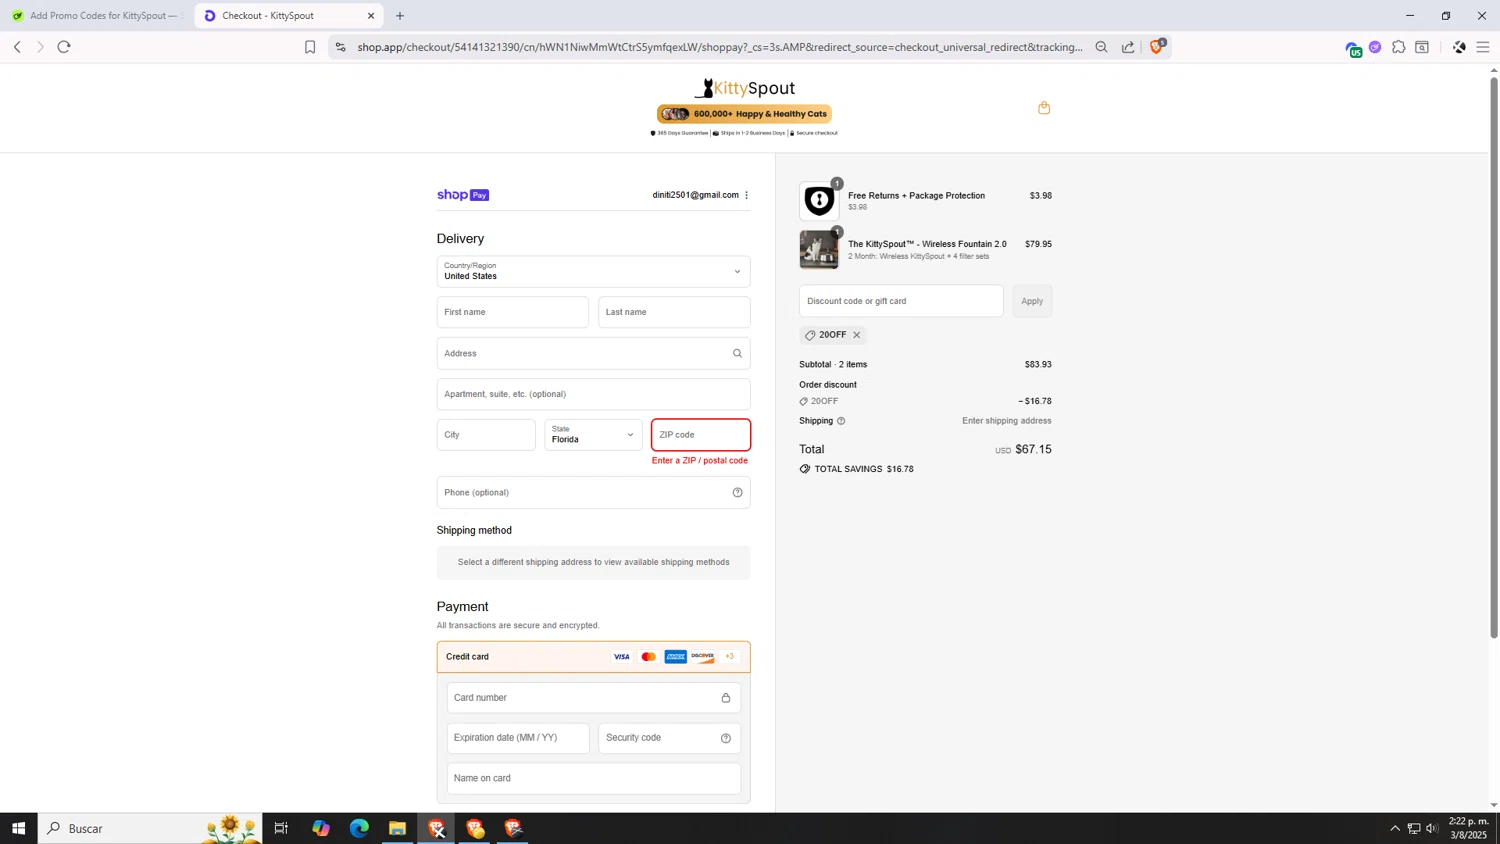Click the First name field
1500x844 pixels.
click(x=512, y=312)
